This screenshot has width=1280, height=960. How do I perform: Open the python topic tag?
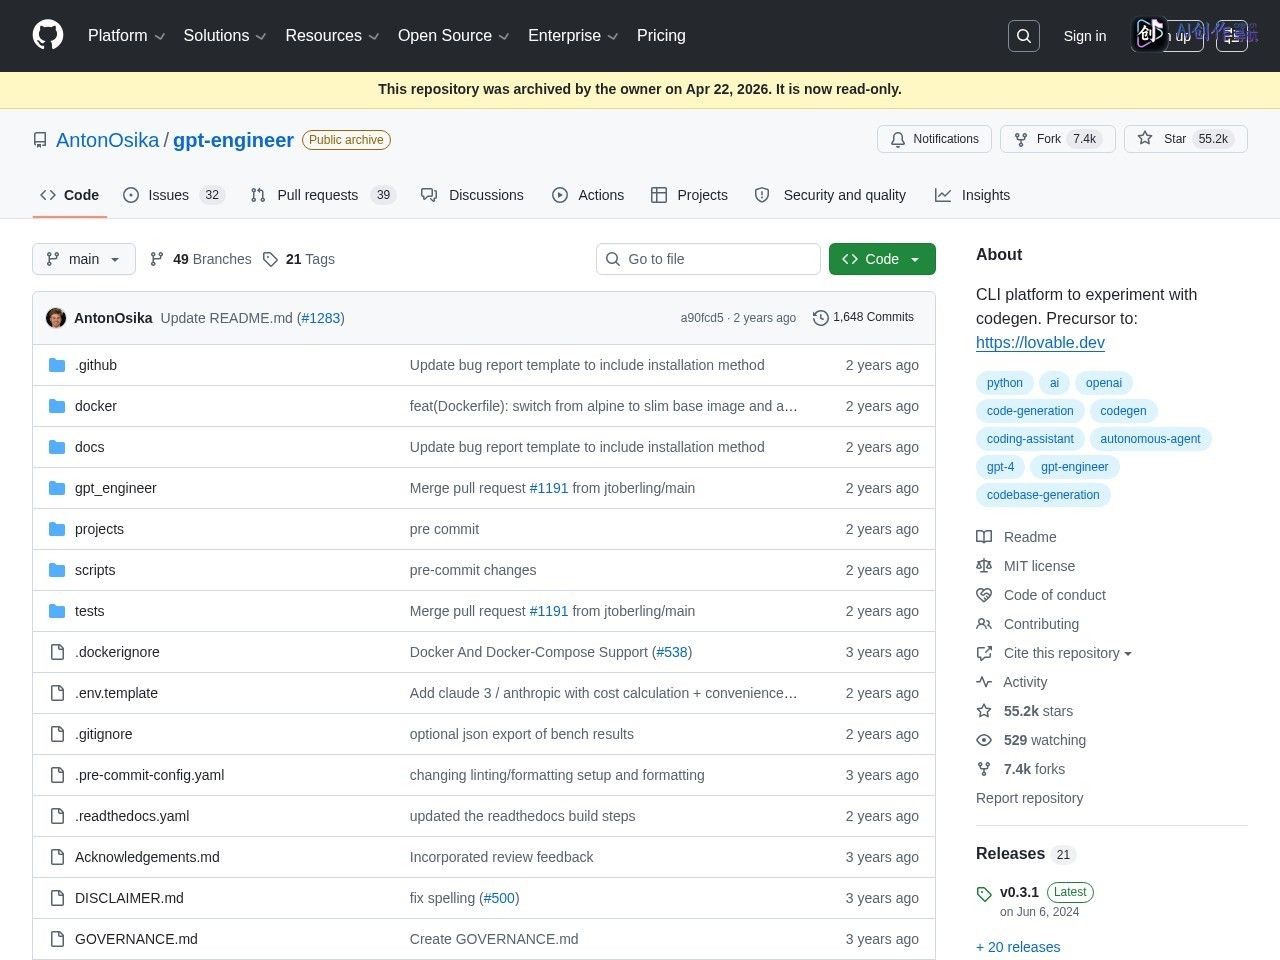(x=1004, y=383)
